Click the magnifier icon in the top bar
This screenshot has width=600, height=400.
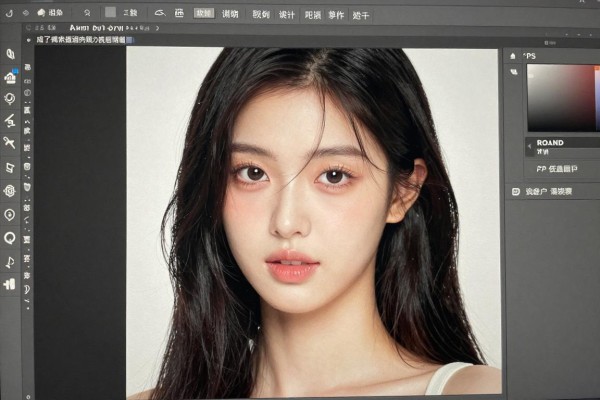coord(87,13)
